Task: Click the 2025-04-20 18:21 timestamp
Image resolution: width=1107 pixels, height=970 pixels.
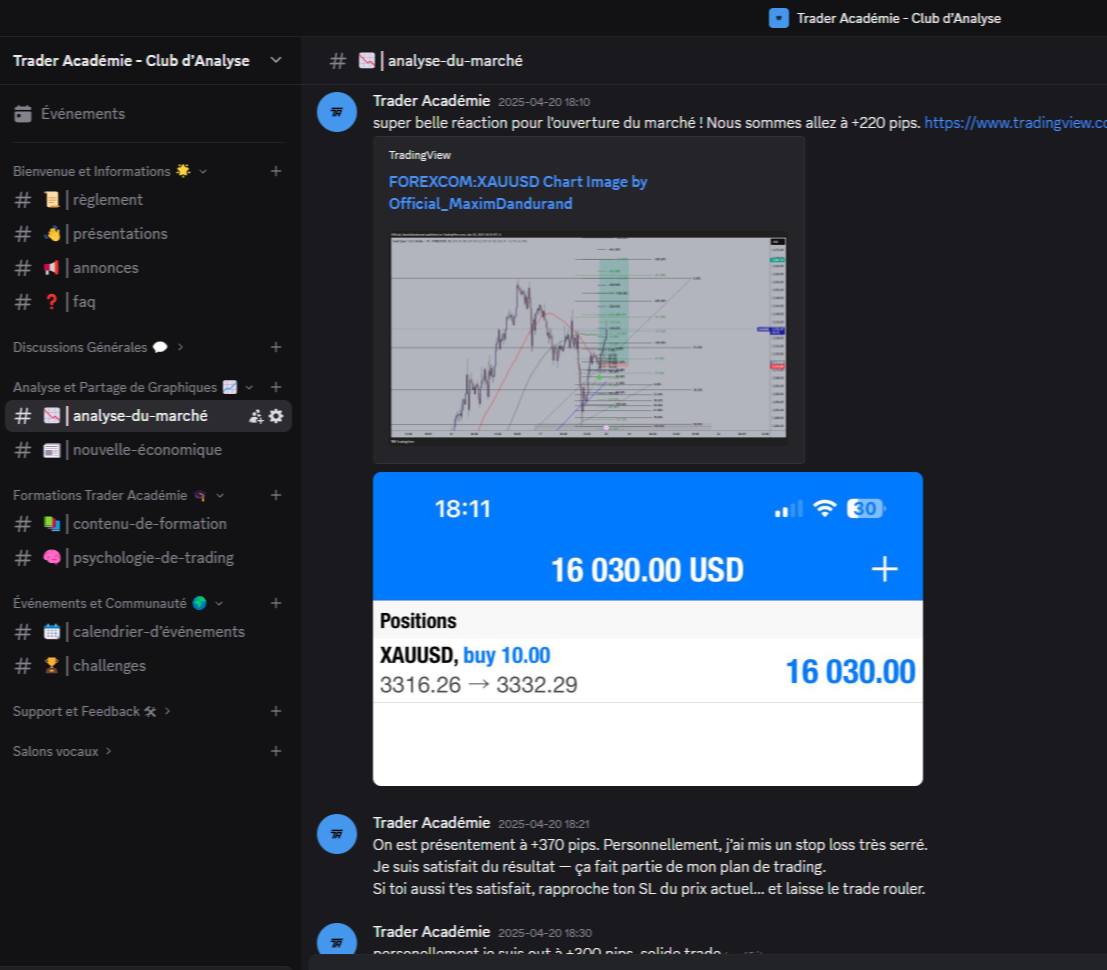Action: [544, 824]
